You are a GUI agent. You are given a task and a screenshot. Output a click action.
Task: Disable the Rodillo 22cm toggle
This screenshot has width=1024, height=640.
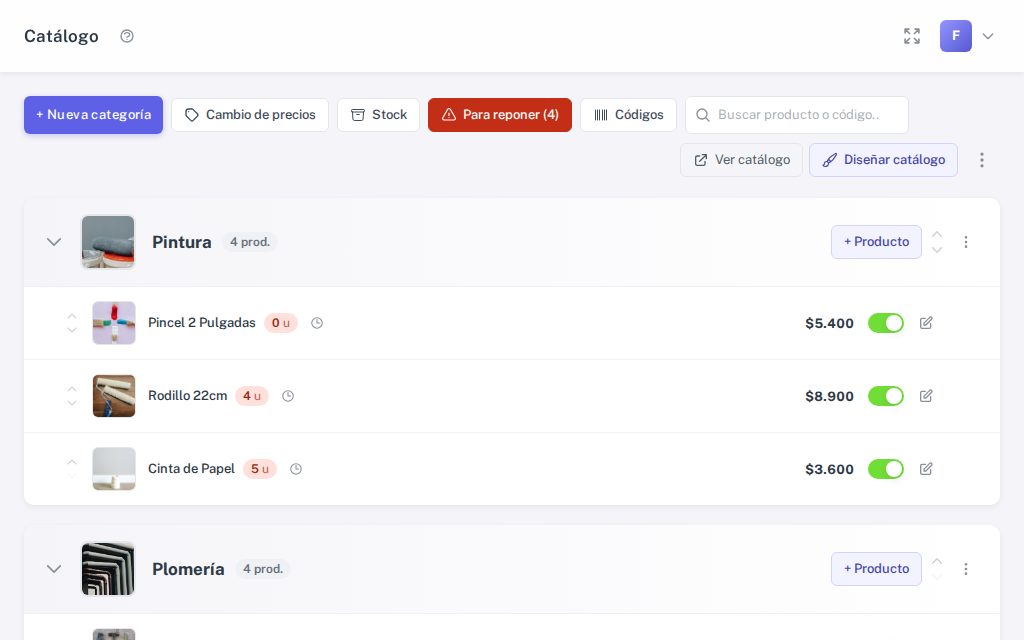coord(886,396)
